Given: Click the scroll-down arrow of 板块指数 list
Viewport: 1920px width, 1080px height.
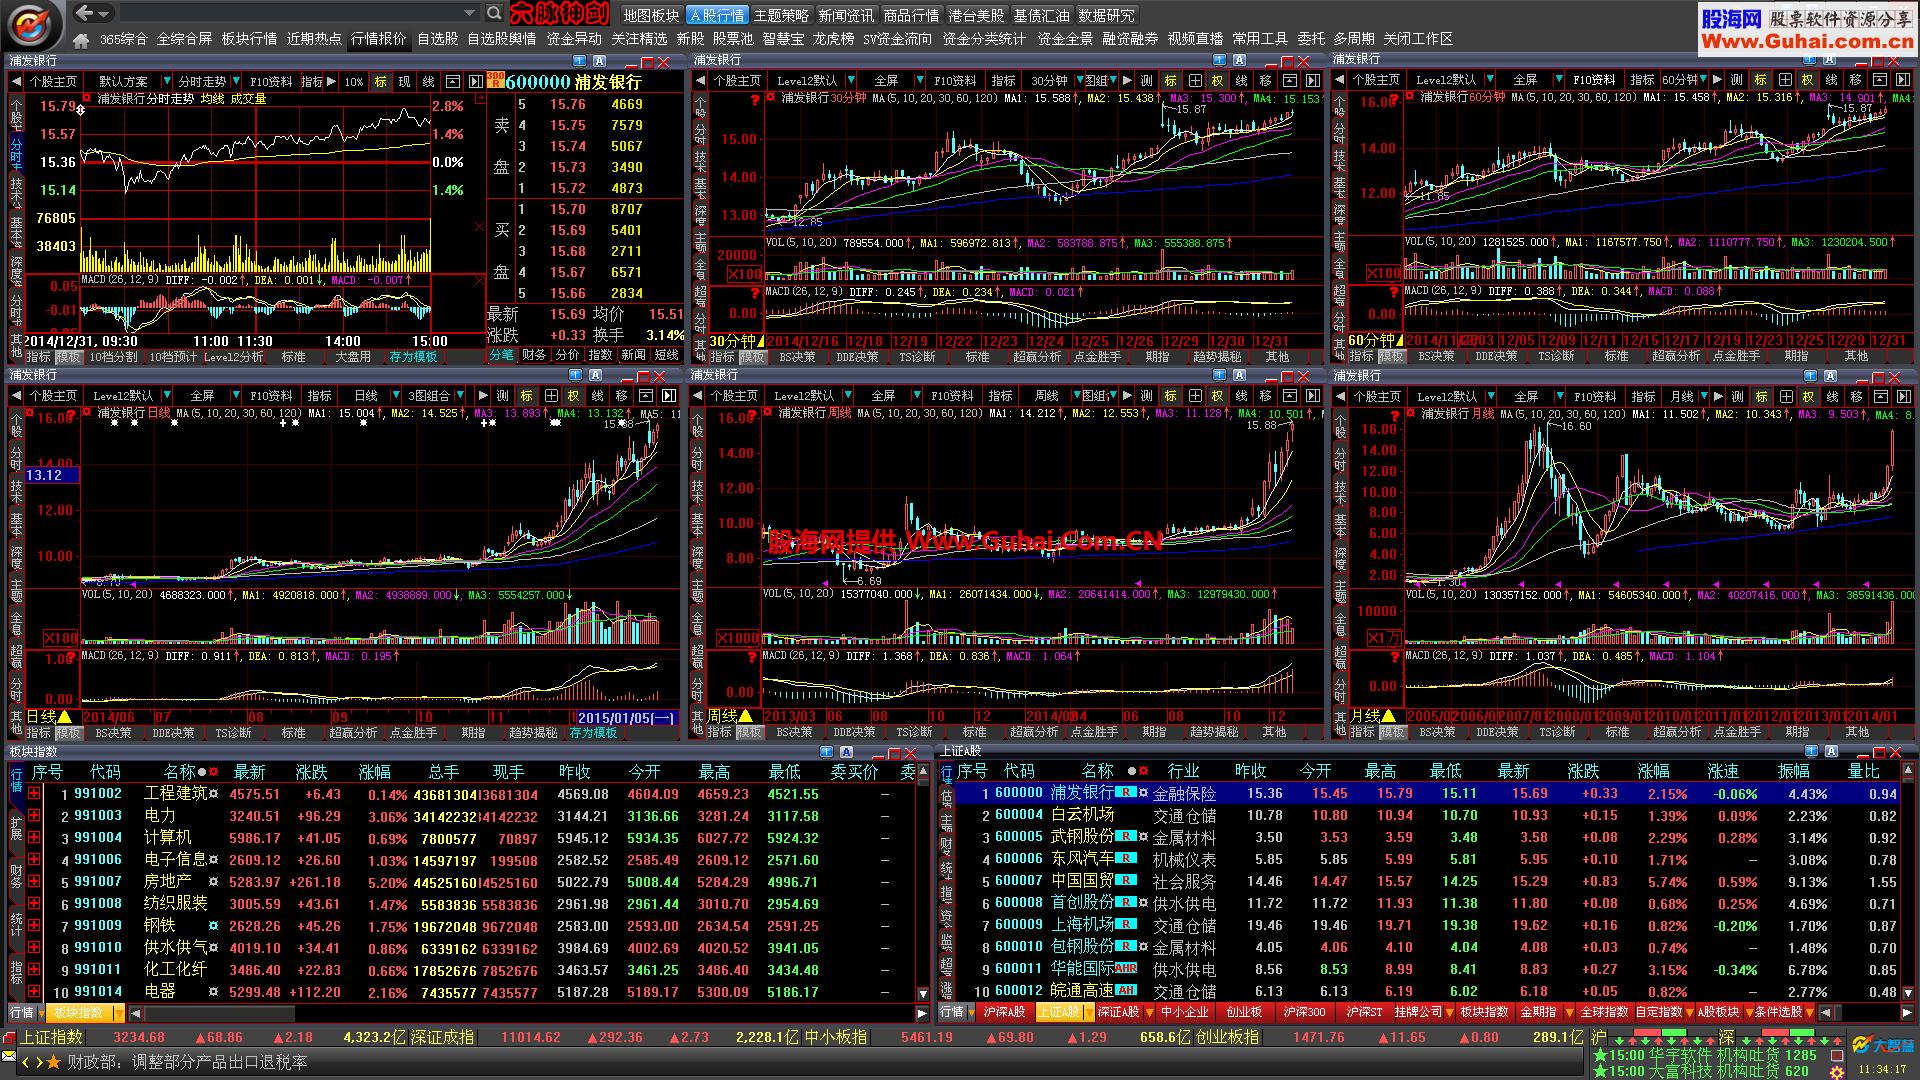Looking at the screenshot, I should click(x=922, y=993).
